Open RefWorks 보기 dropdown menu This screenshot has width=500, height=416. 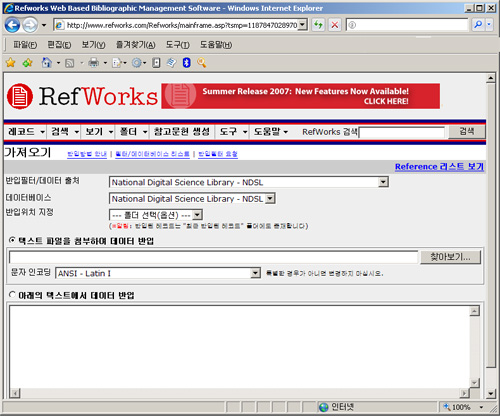99,132
